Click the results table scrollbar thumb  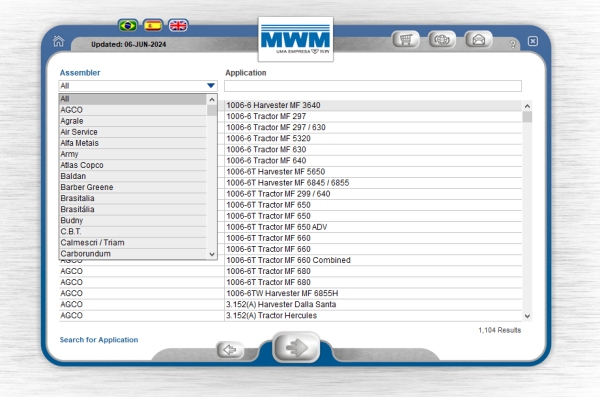click(x=527, y=117)
